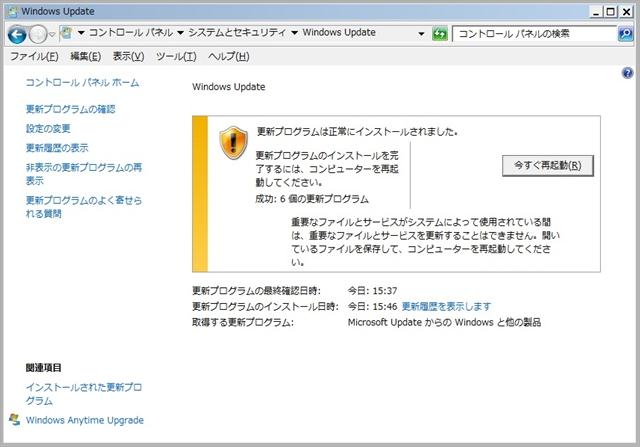Expand dropdown arrow after システムとセキュリティ
The image size is (640, 447).
[294, 33]
